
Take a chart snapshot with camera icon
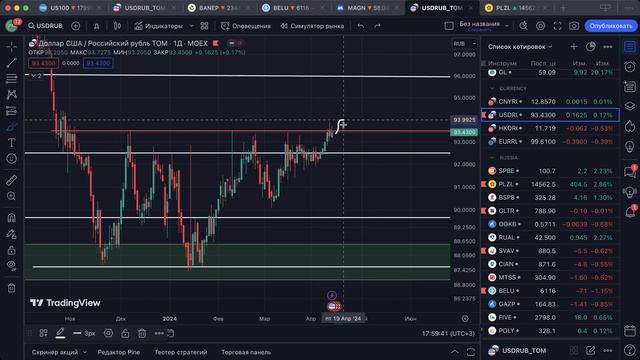tap(574, 26)
